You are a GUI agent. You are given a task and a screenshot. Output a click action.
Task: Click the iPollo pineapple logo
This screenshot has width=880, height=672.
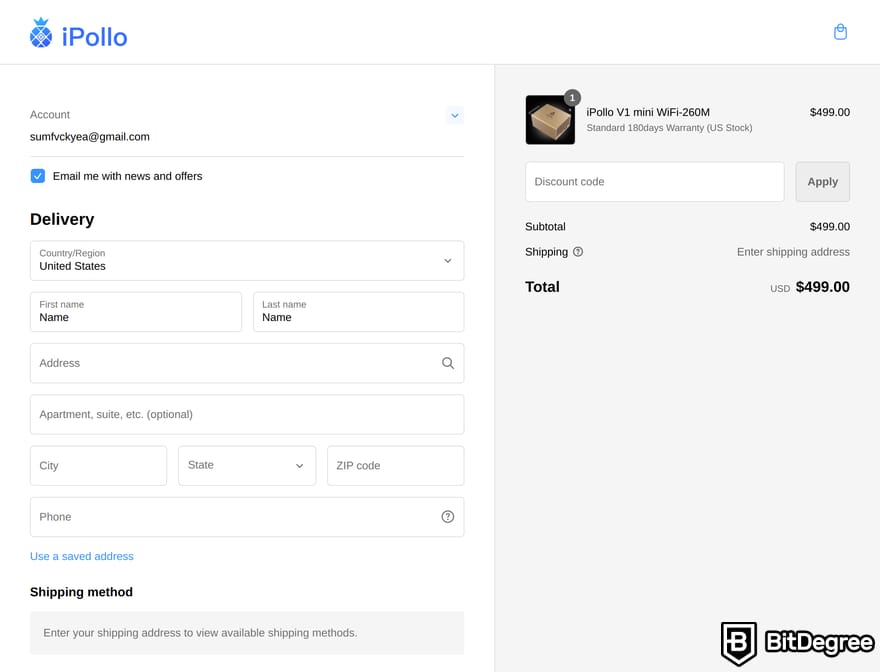(41, 33)
